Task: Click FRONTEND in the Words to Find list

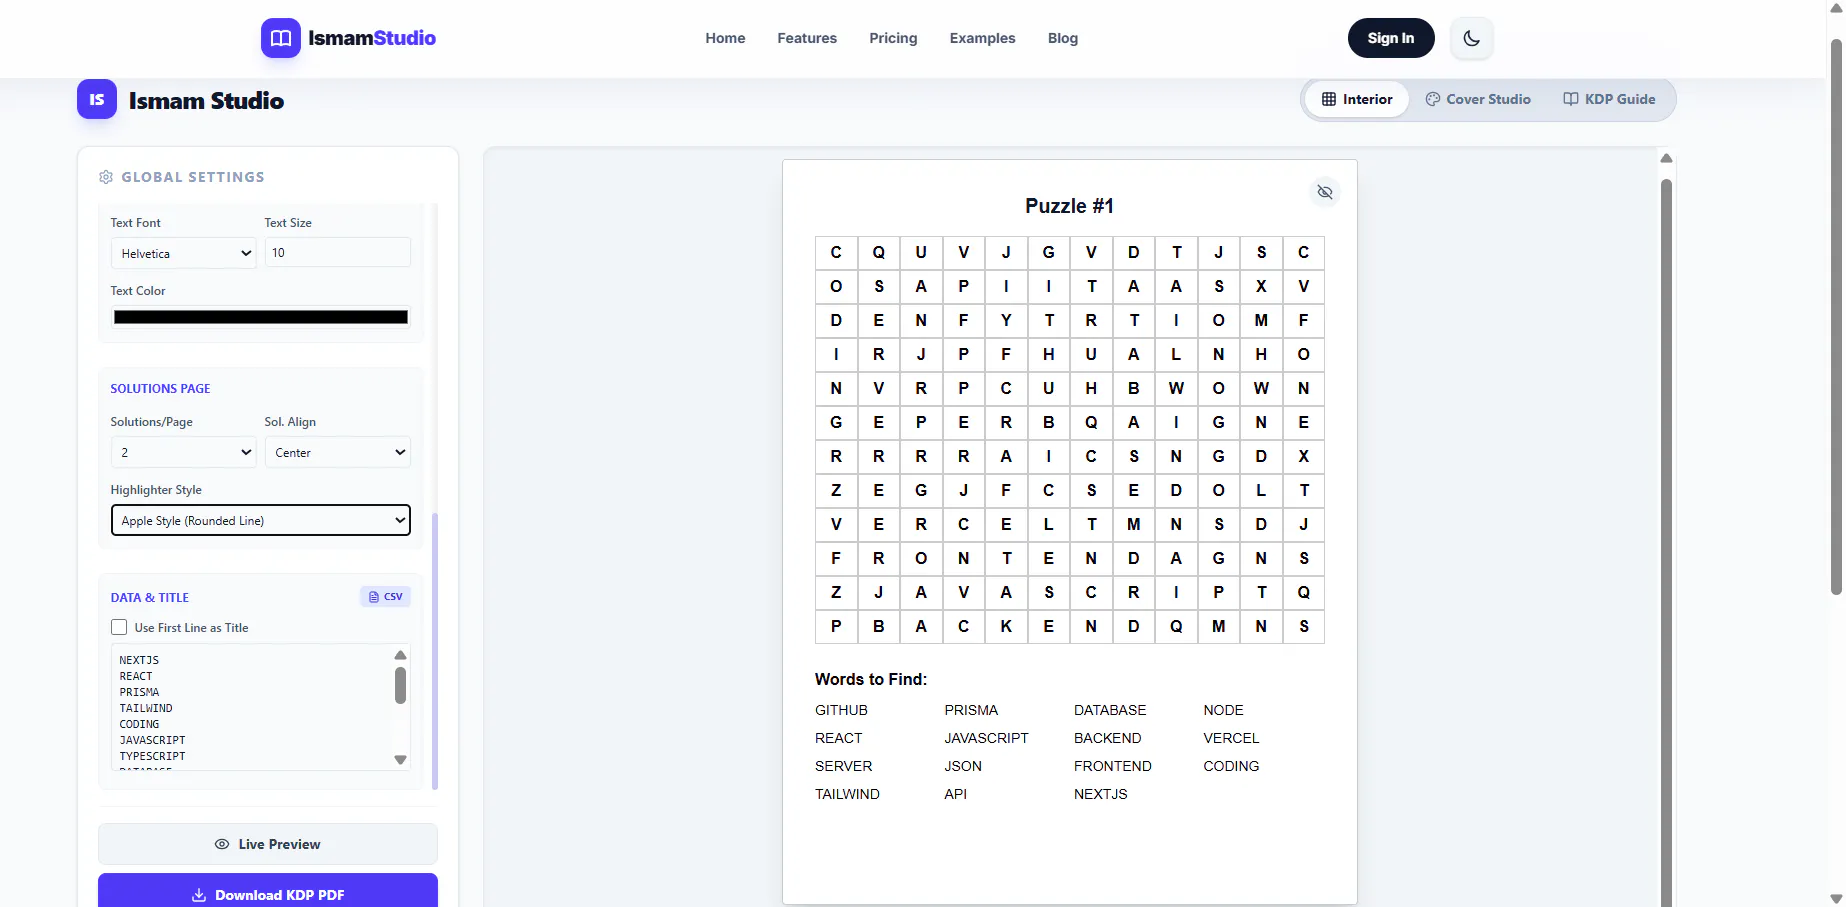Action: [1113, 766]
